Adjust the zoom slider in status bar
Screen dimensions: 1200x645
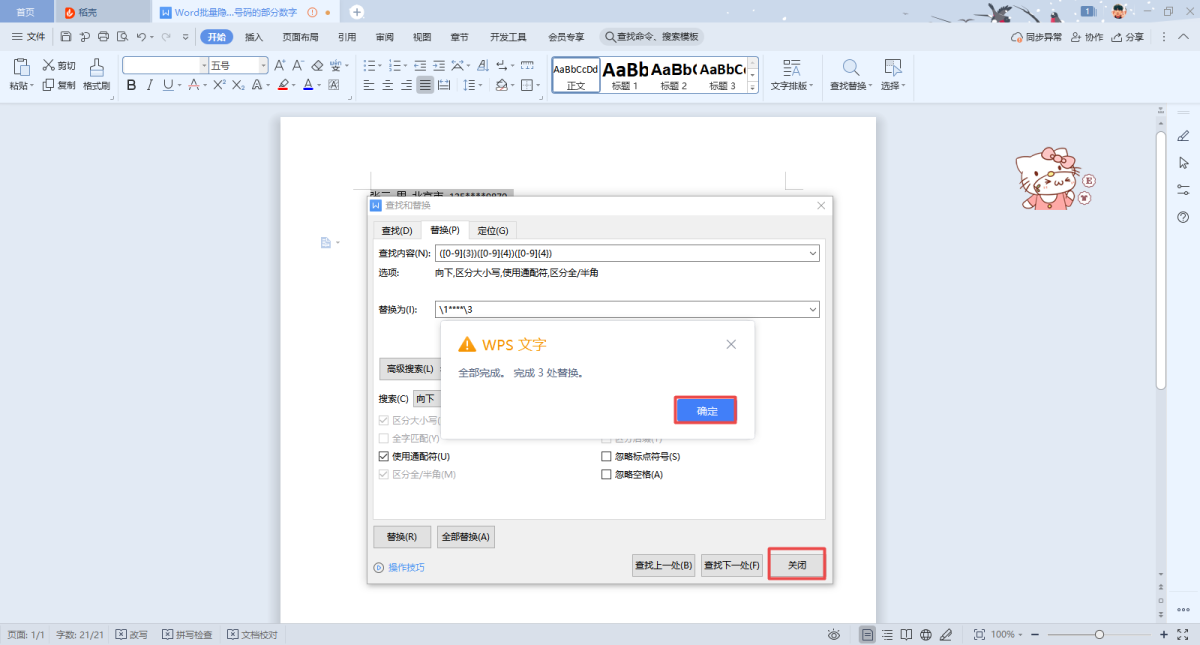click(1099, 635)
